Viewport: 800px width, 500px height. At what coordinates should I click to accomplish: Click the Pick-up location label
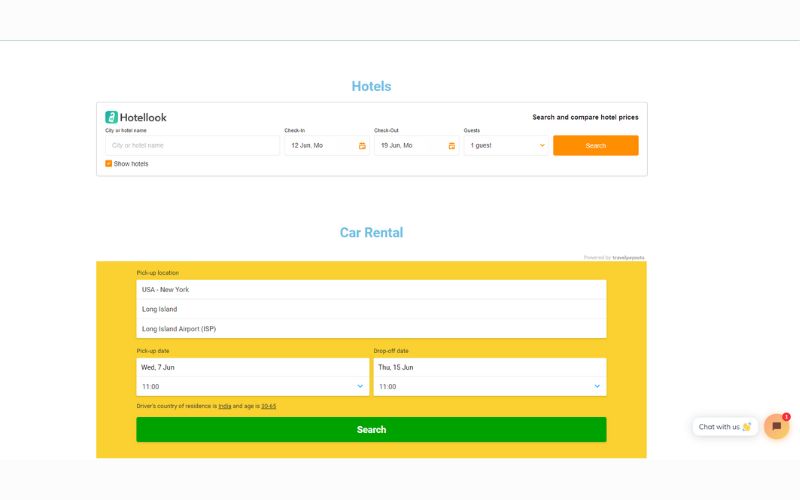[x=158, y=273]
